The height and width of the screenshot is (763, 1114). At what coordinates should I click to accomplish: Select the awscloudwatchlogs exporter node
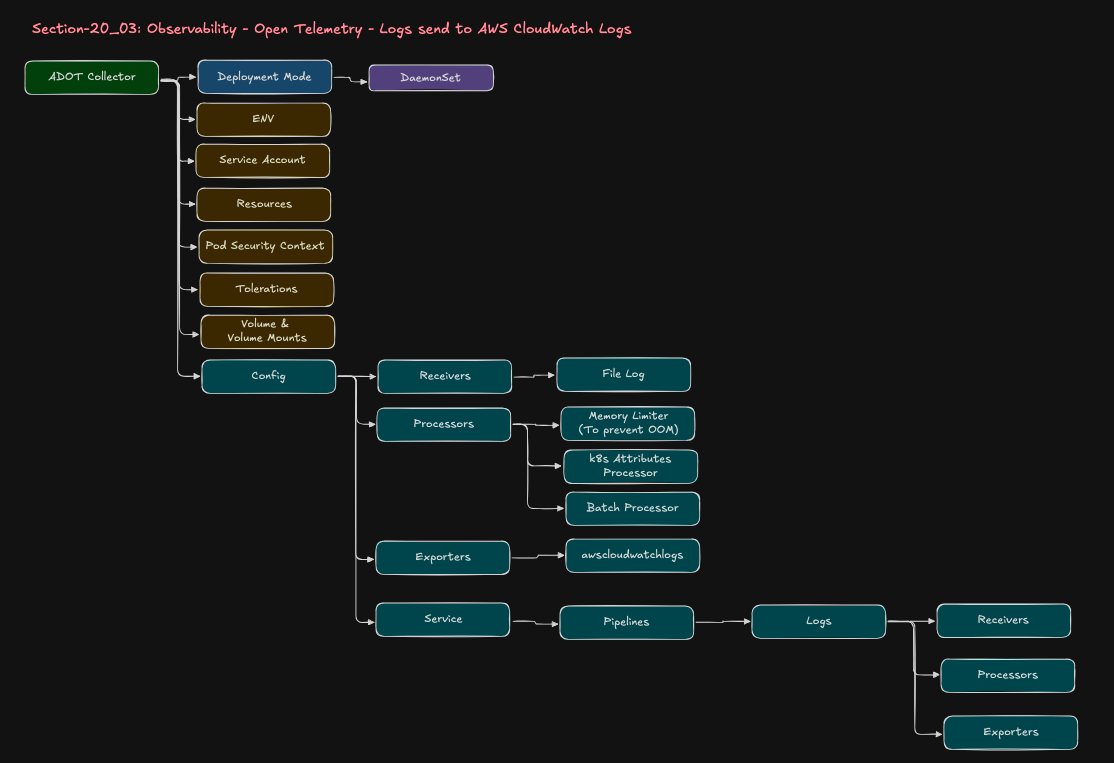pos(632,555)
